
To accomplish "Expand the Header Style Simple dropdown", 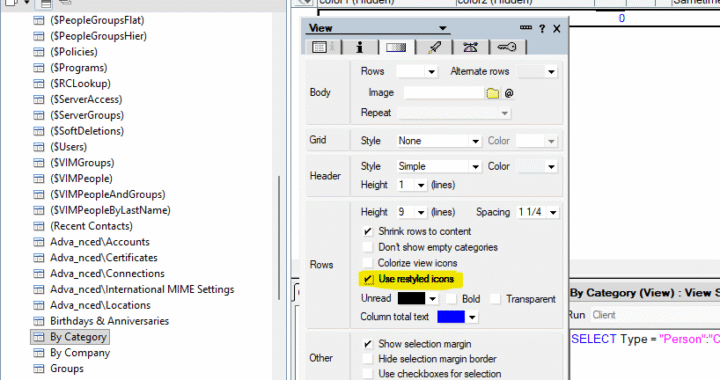I will pyautogui.click(x=439, y=167).
